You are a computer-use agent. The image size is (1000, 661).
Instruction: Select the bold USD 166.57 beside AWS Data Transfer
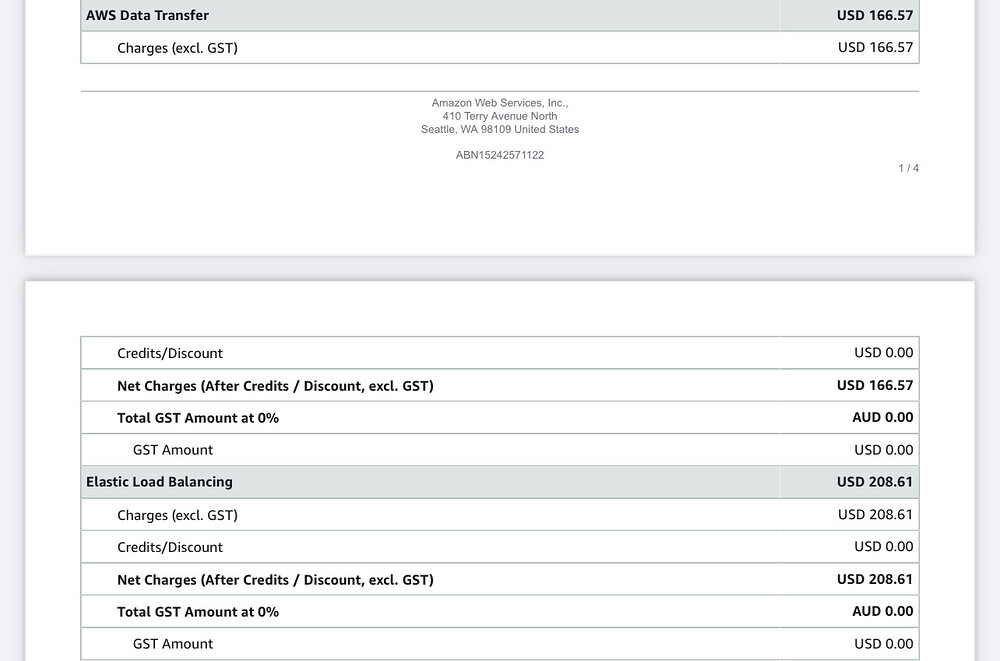click(x=874, y=15)
